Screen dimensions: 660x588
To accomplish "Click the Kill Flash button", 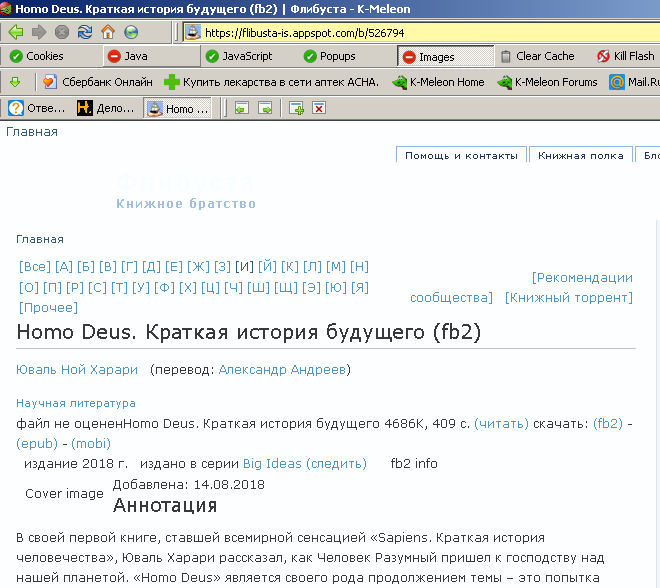I will [626, 57].
